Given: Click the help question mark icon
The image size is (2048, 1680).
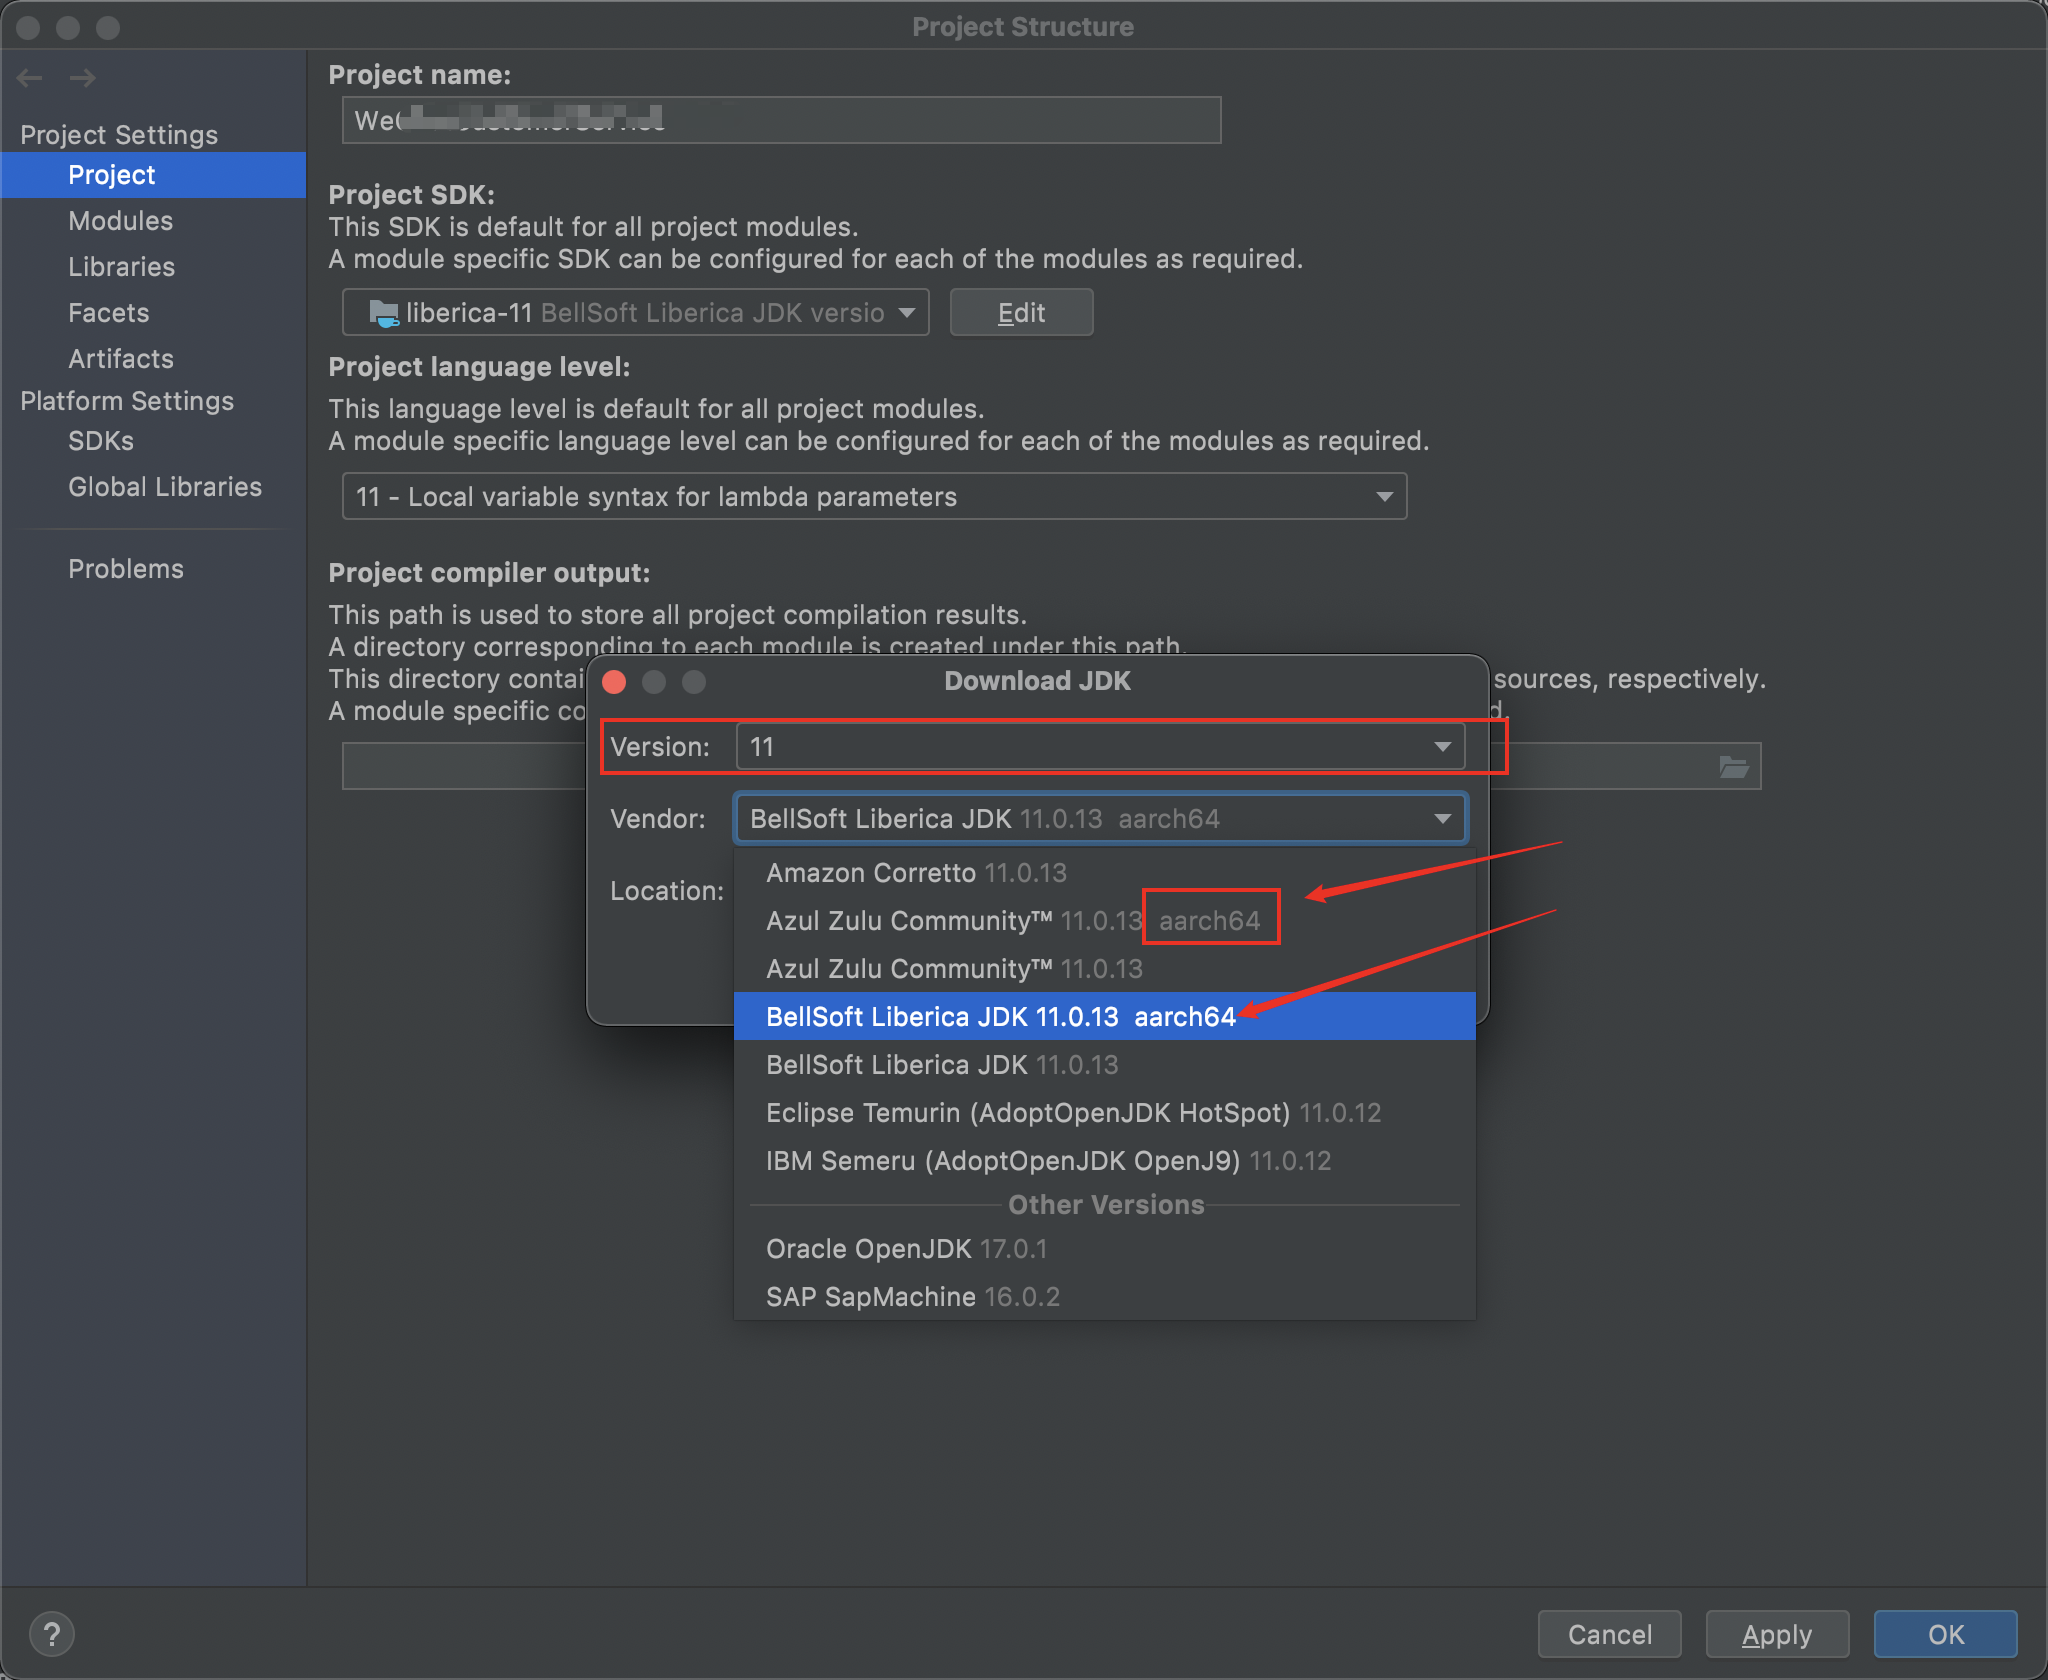Looking at the screenshot, I should click(51, 1635).
